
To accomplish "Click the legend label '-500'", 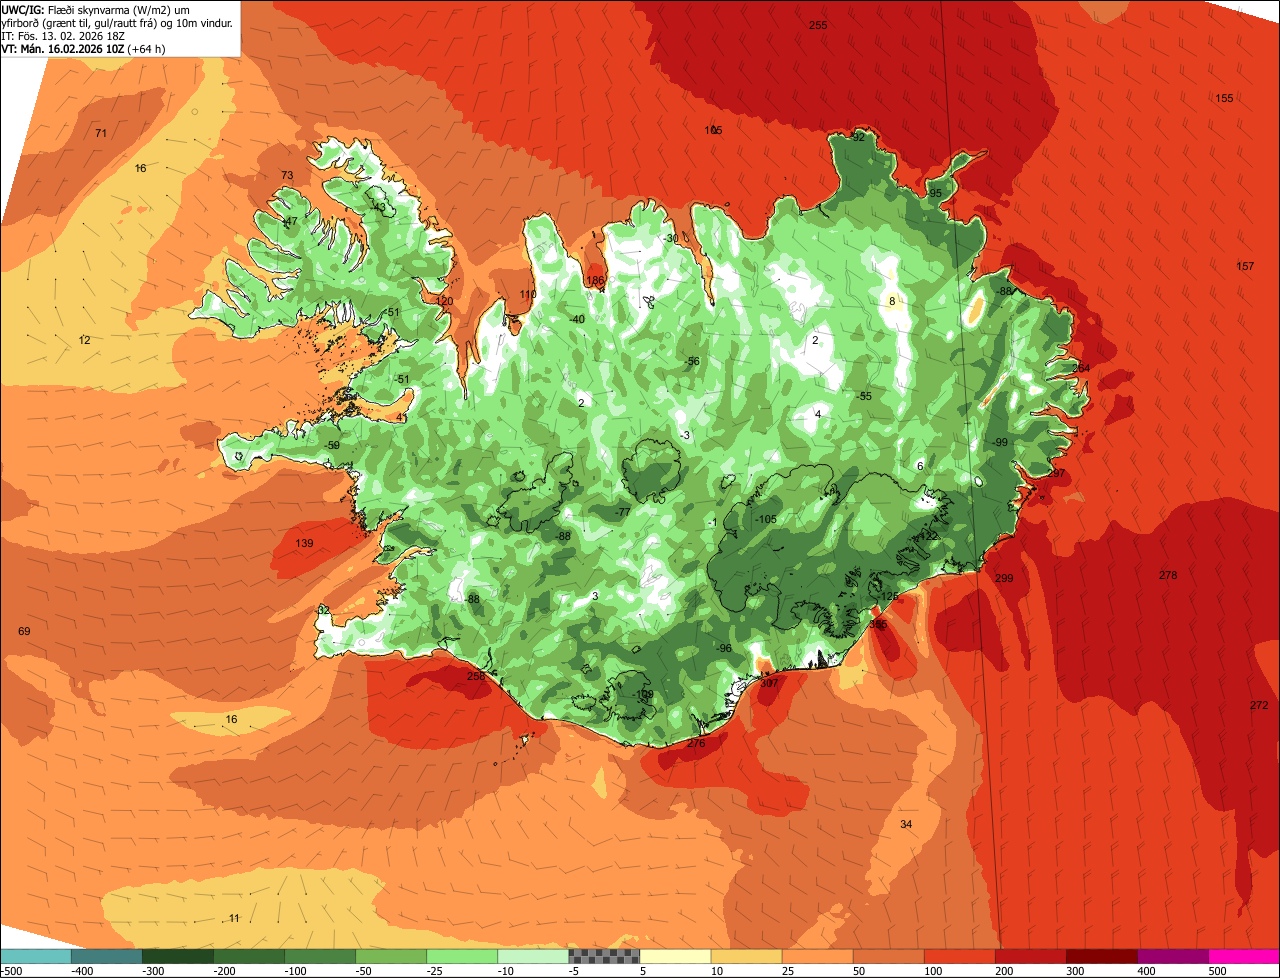I will (x=12, y=971).
